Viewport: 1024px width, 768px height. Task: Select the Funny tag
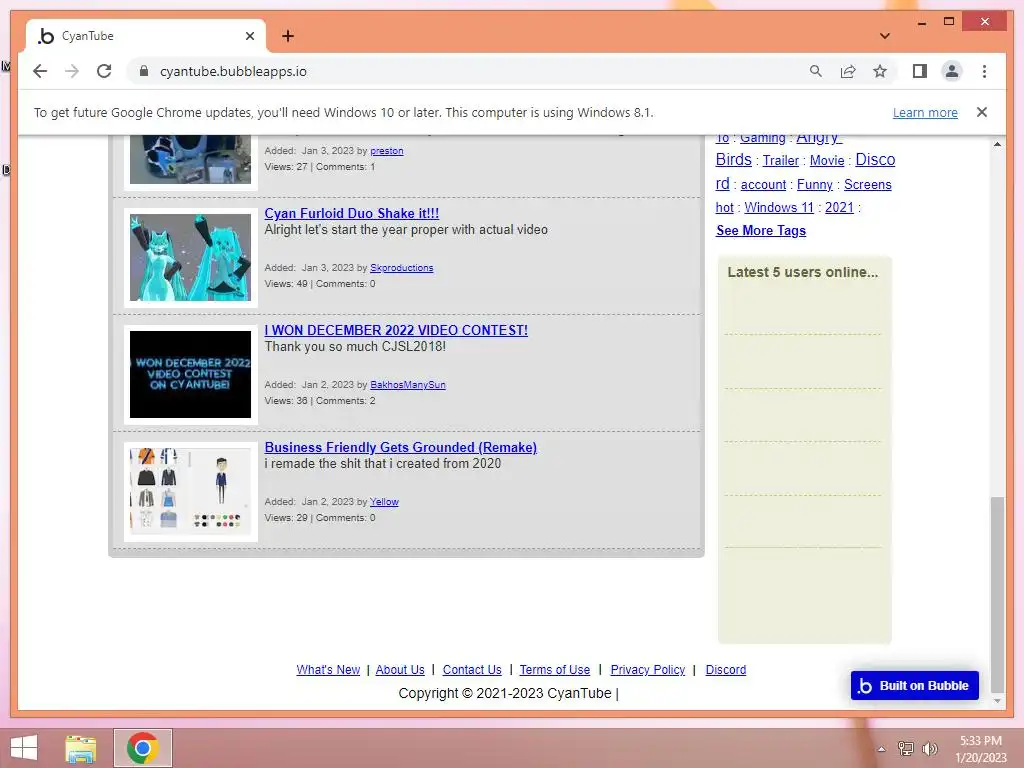tap(814, 185)
